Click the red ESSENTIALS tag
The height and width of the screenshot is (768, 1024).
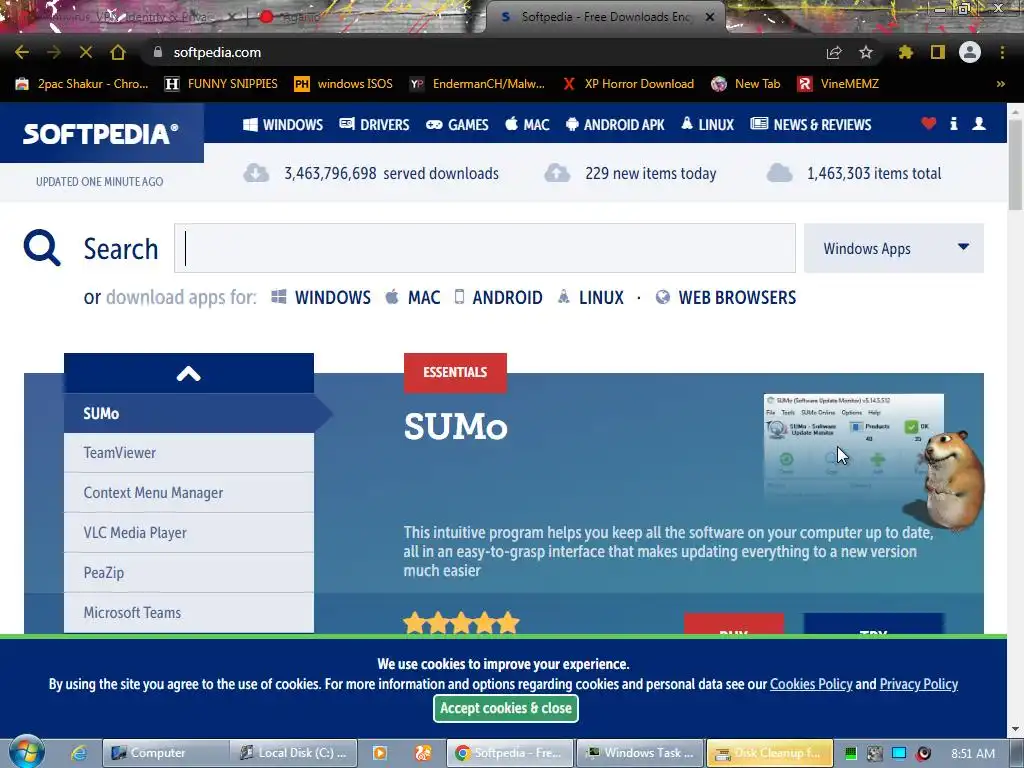click(x=455, y=373)
